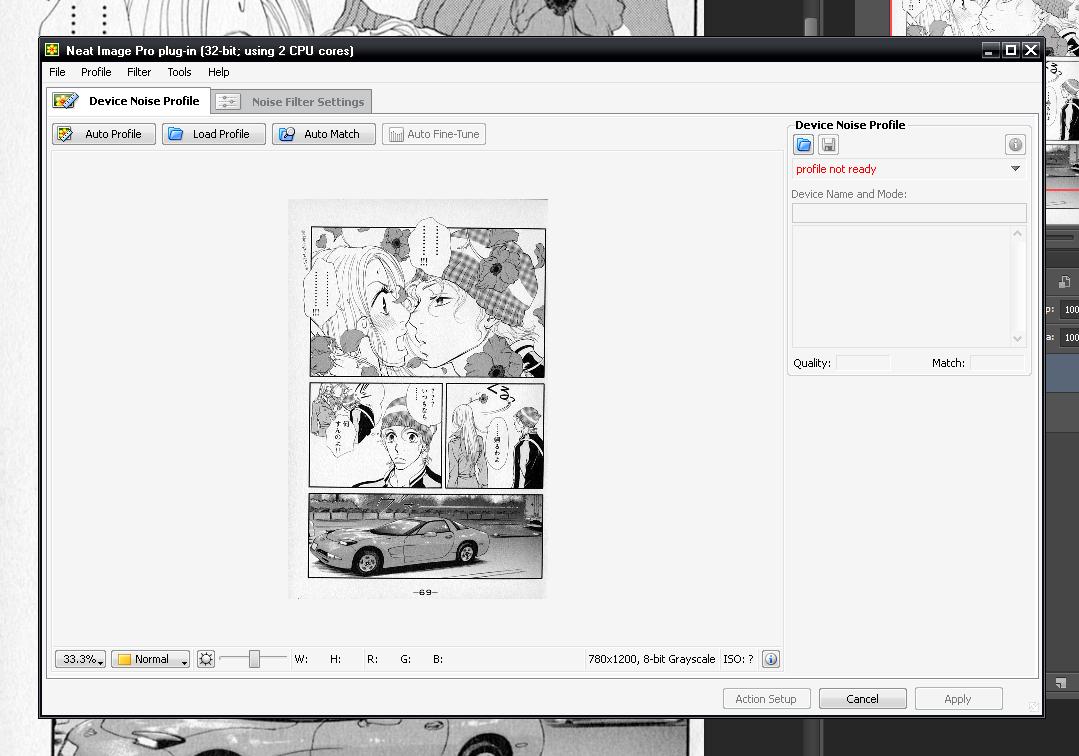Switch to Noise Filter Settings tab
This screenshot has height=756, width=1079.
292,102
